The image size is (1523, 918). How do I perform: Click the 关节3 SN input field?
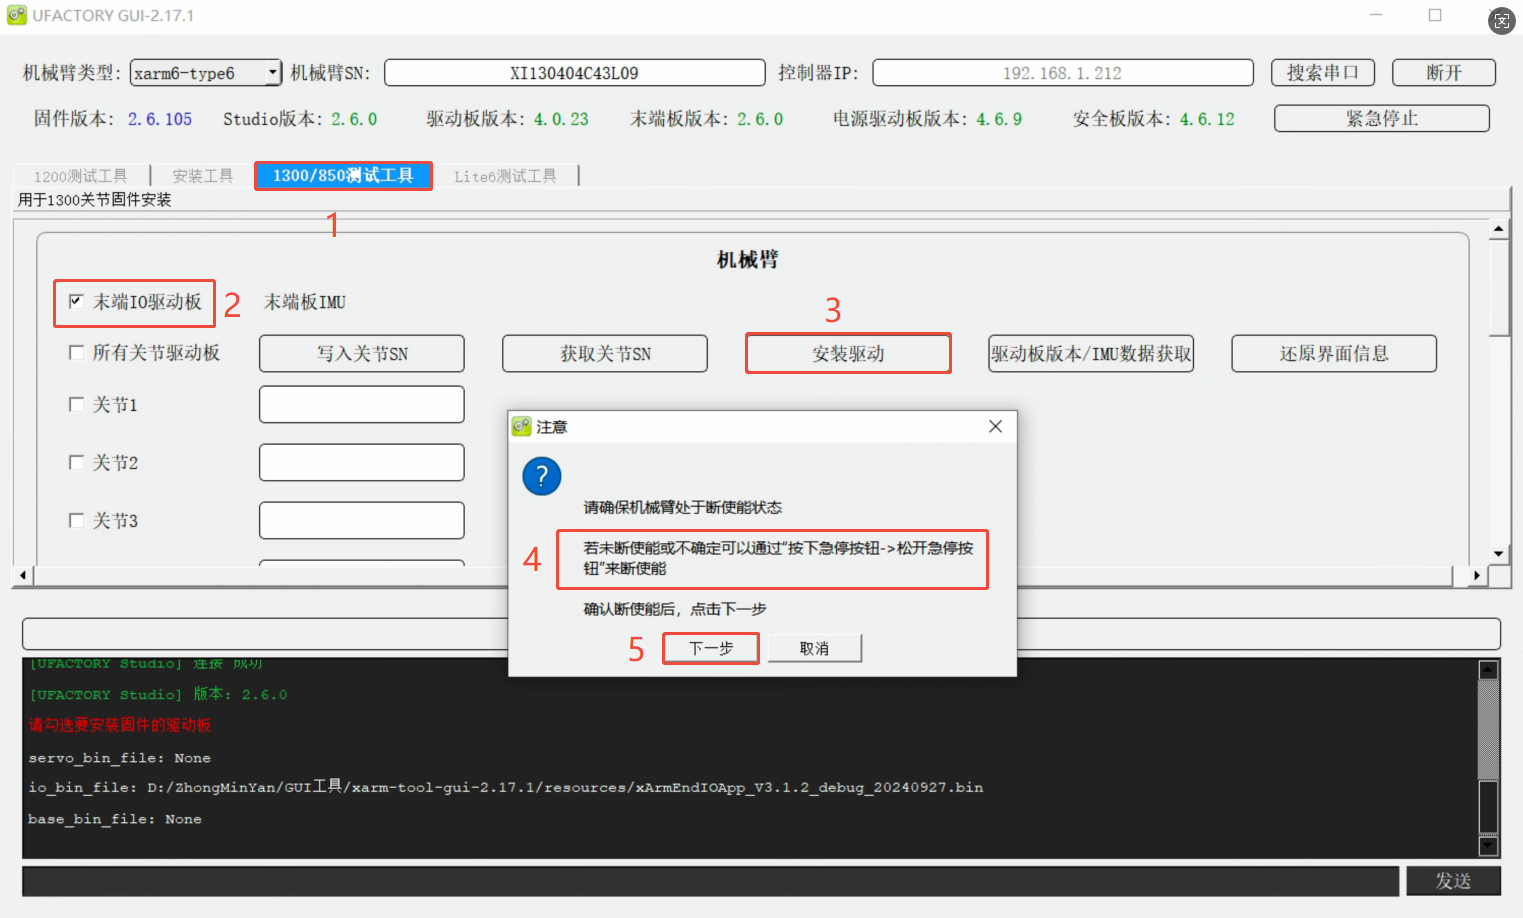(x=362, y=520)
